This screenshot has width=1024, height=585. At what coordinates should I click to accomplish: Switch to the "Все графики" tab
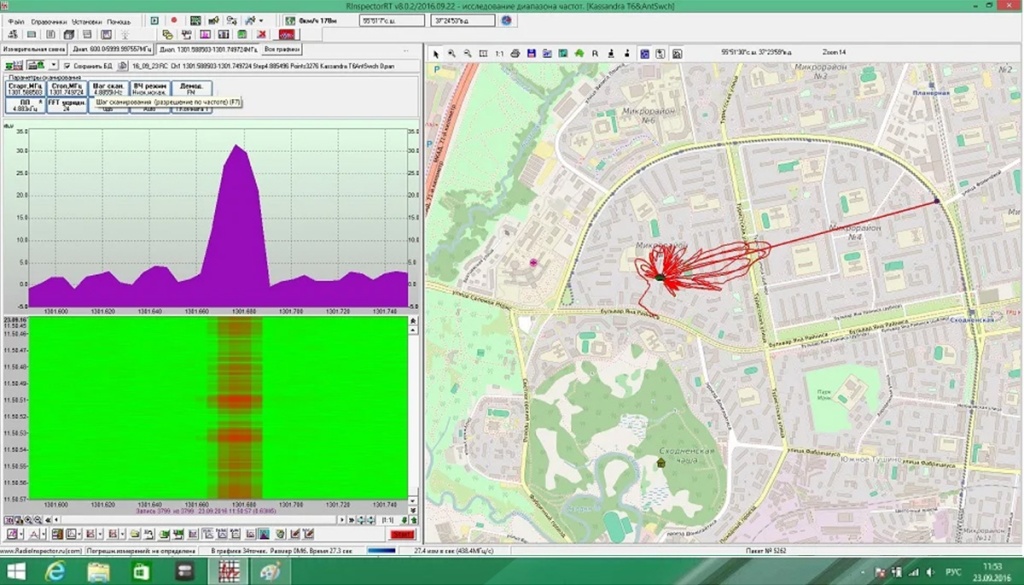282,48
